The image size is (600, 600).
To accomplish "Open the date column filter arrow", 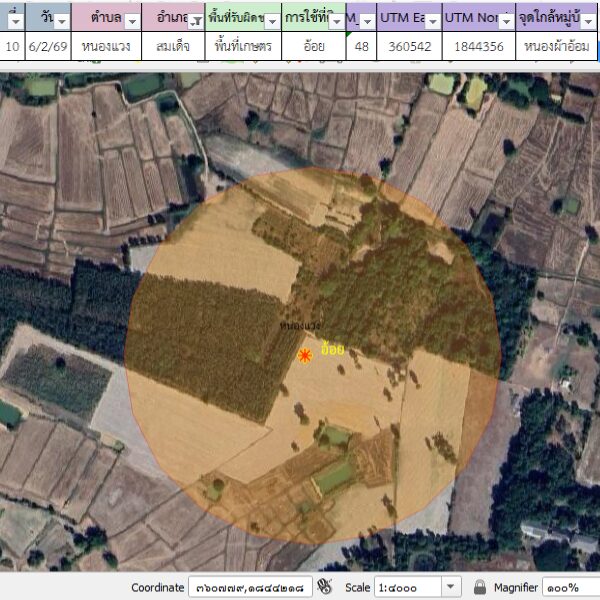I will [61, 21].
